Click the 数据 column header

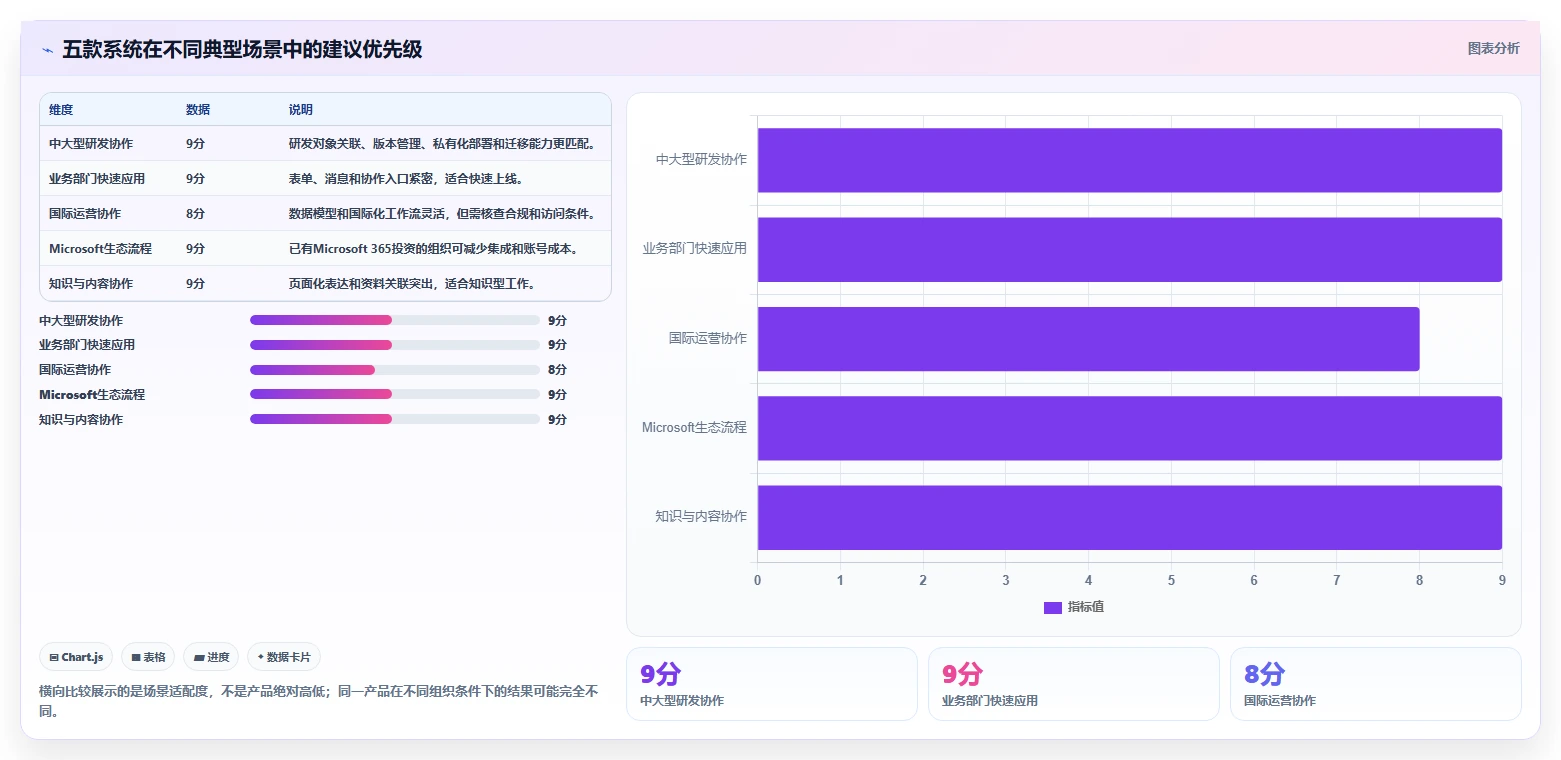click(x=198, y=110)
